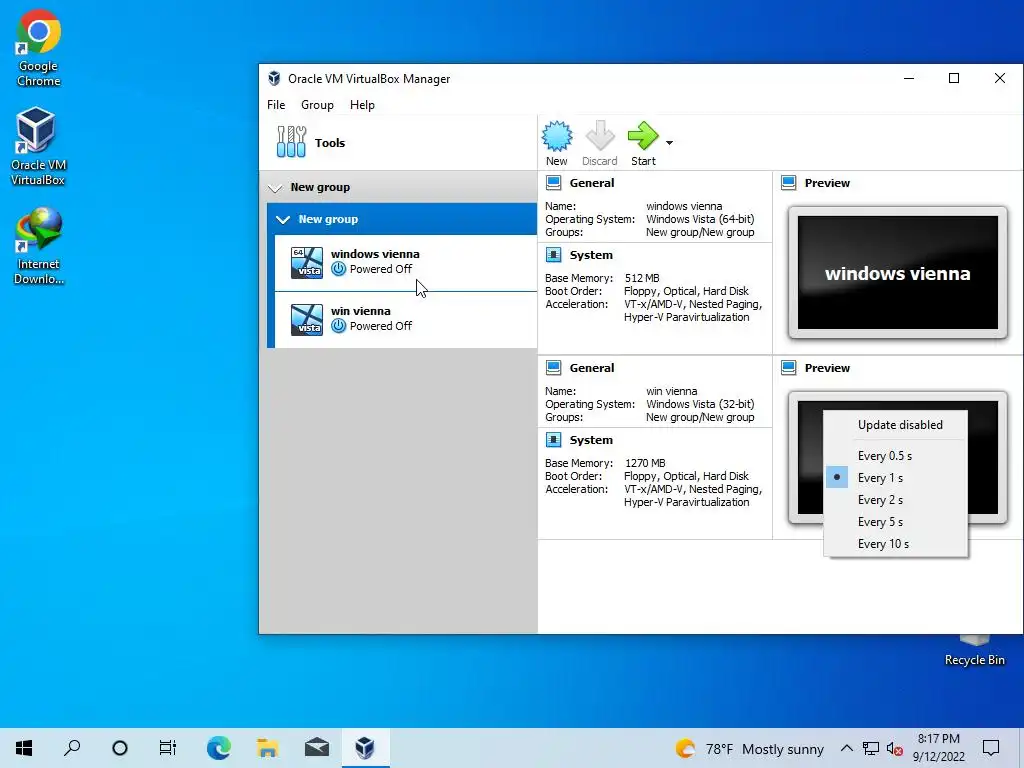Open the upper General section header link

click(x=592, y=183)
